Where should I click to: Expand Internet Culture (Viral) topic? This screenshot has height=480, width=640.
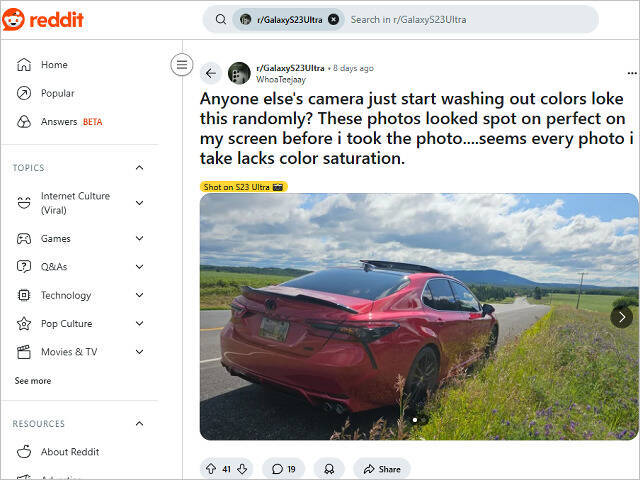pos(139,203)
